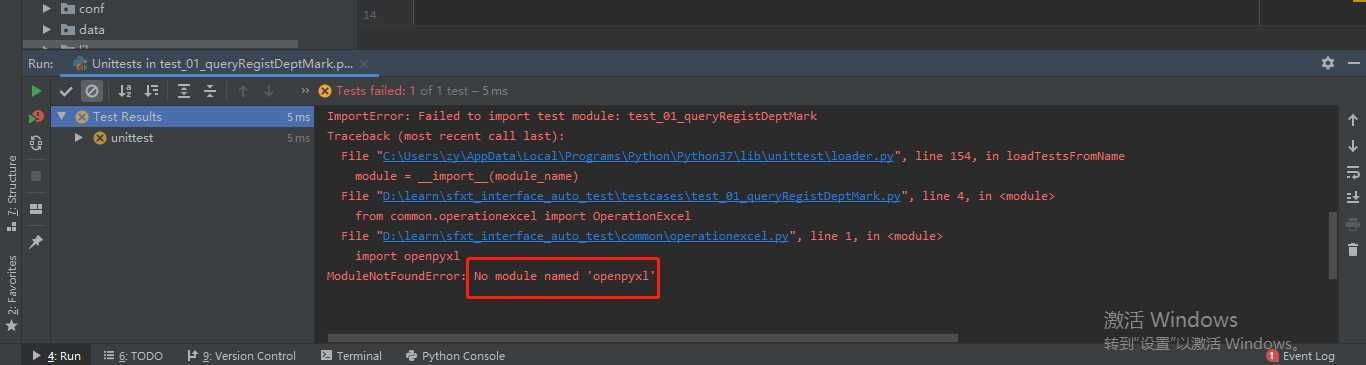The width and height of the screenshot is (1366, 365).
Task: Click the ImportError message line
Action: click(572, 116)
